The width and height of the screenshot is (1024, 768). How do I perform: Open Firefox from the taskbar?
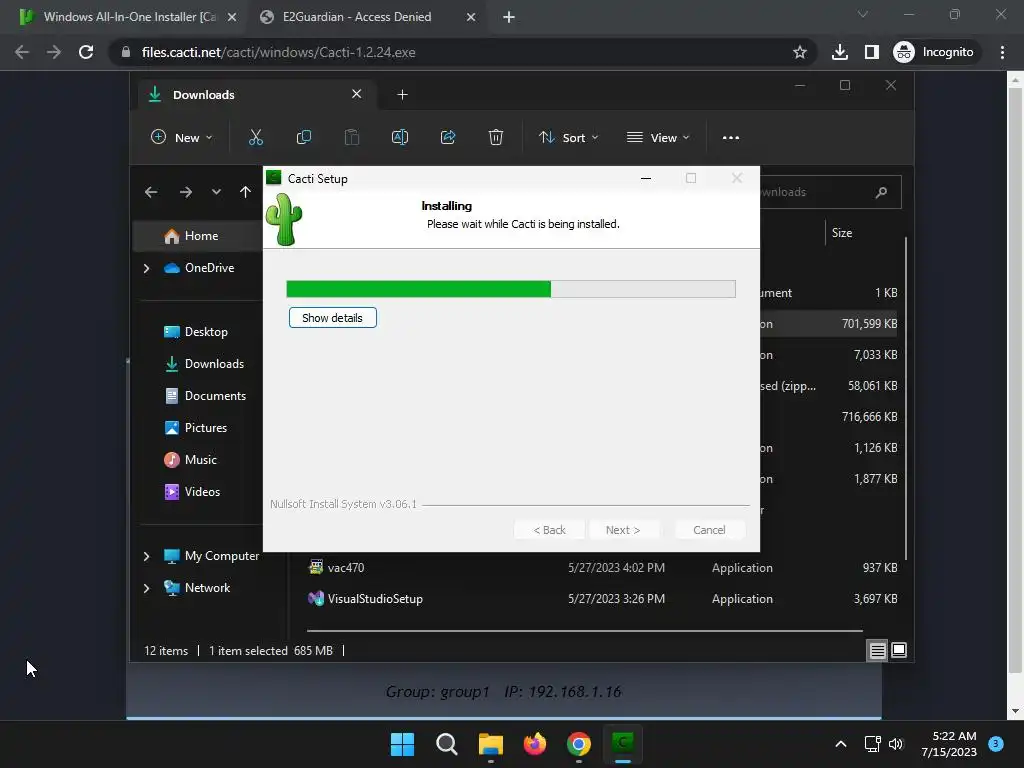tap(535, 744)
